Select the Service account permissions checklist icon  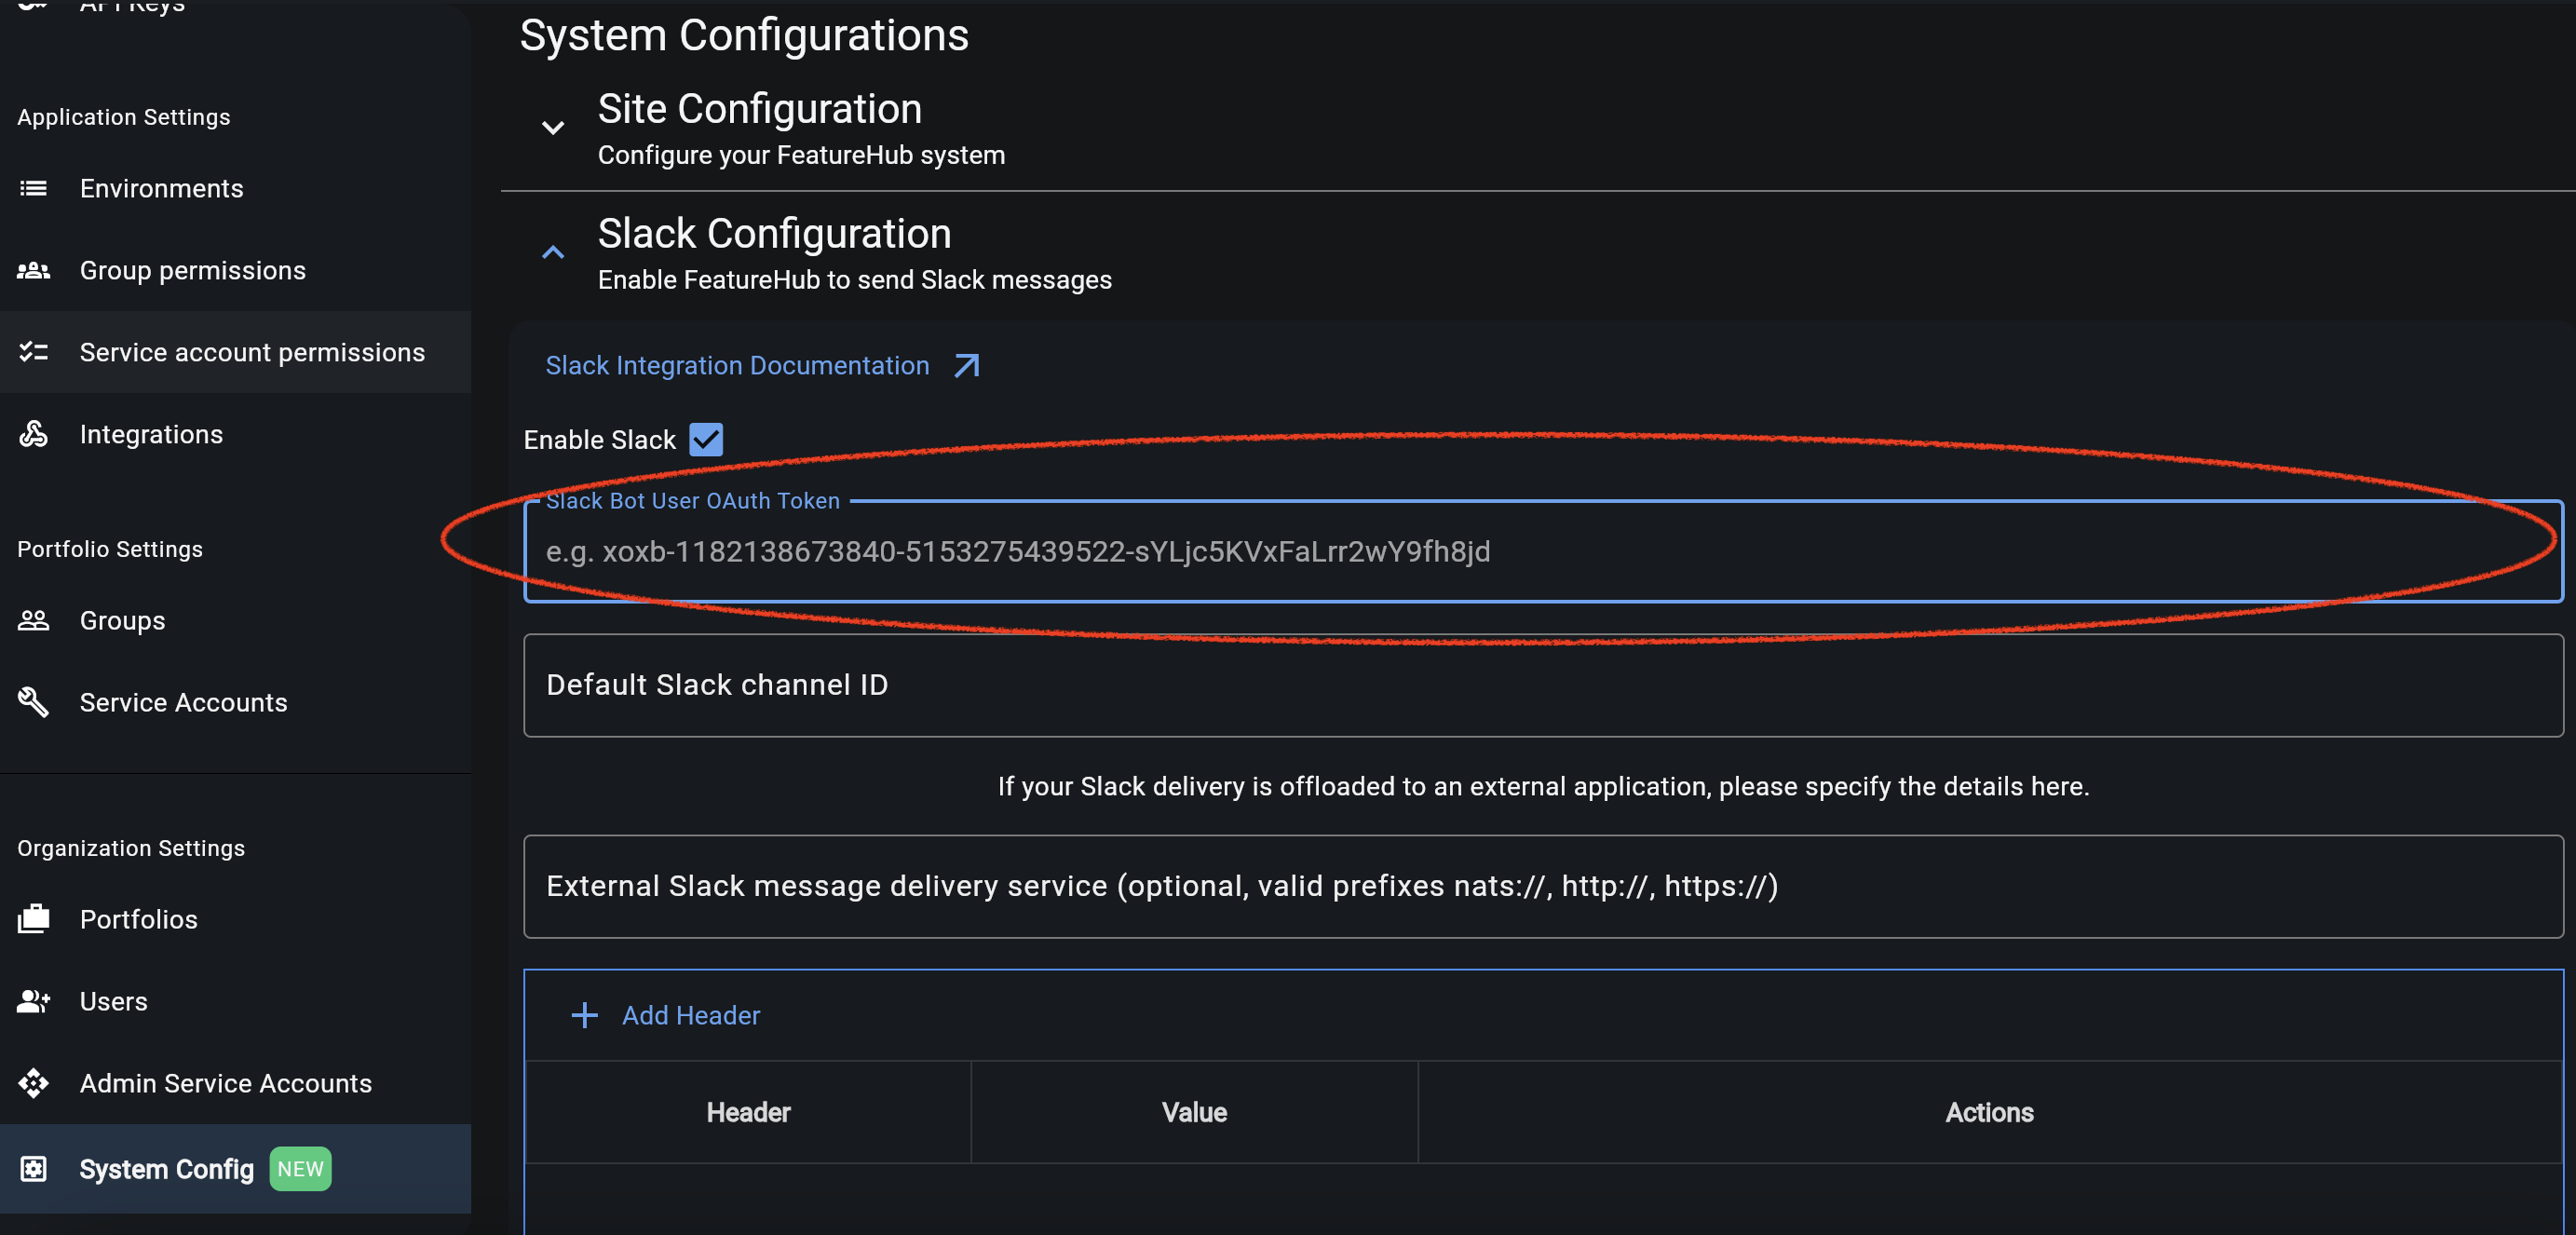[x=33, y=352]
